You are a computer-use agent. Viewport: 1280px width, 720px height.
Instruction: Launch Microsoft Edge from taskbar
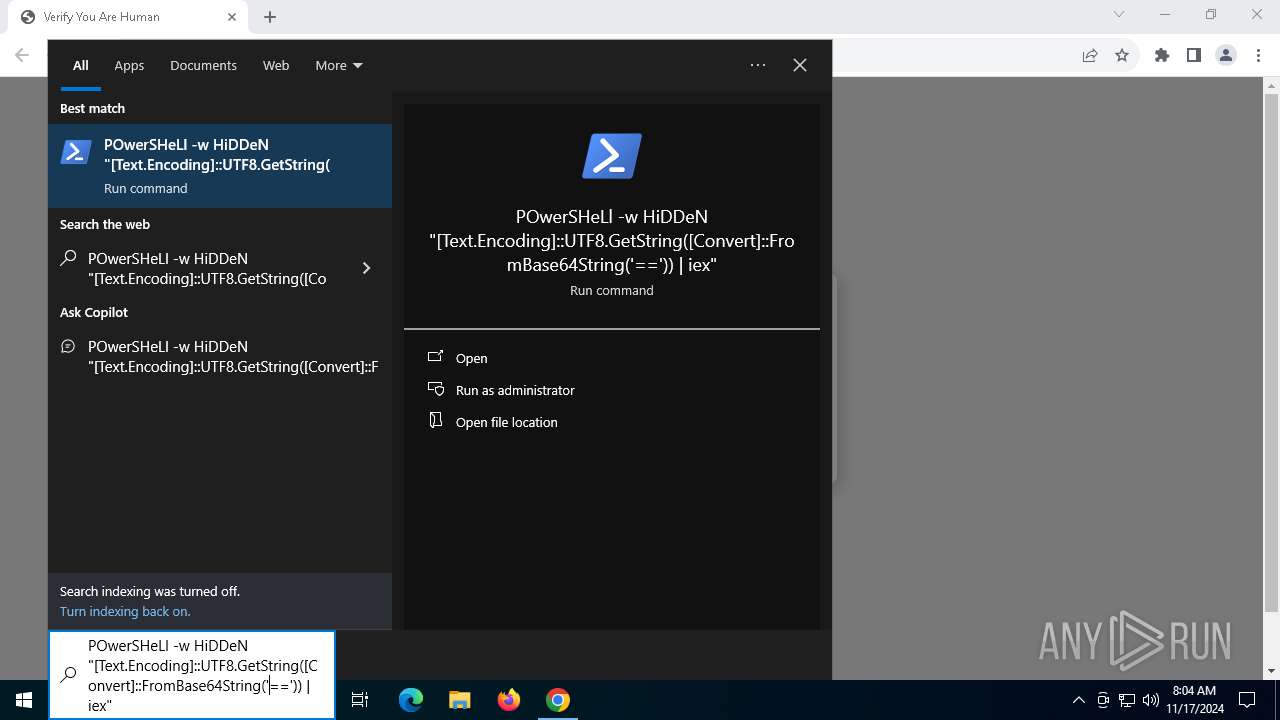pyautogui.click(x=411, y=700)
